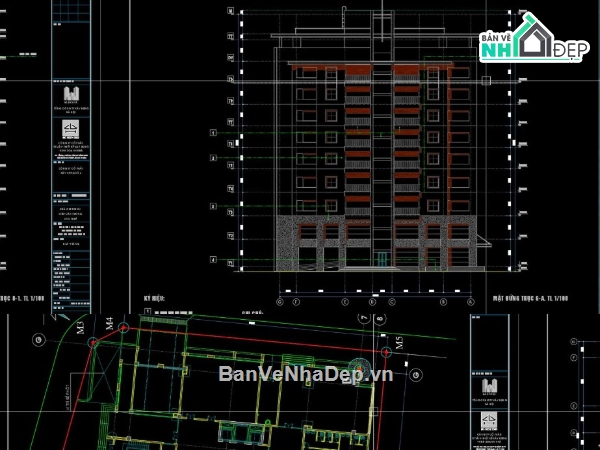
Task: Click the elevation title ending "TL 1/100"
Action: pyautogui.click(x=530, y=298)
